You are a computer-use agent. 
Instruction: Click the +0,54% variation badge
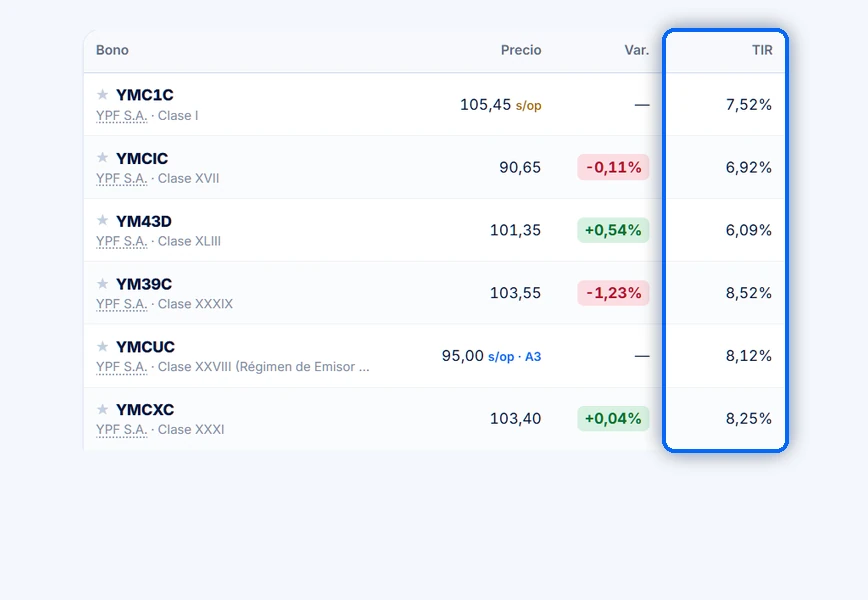click(x=613, y=230)
